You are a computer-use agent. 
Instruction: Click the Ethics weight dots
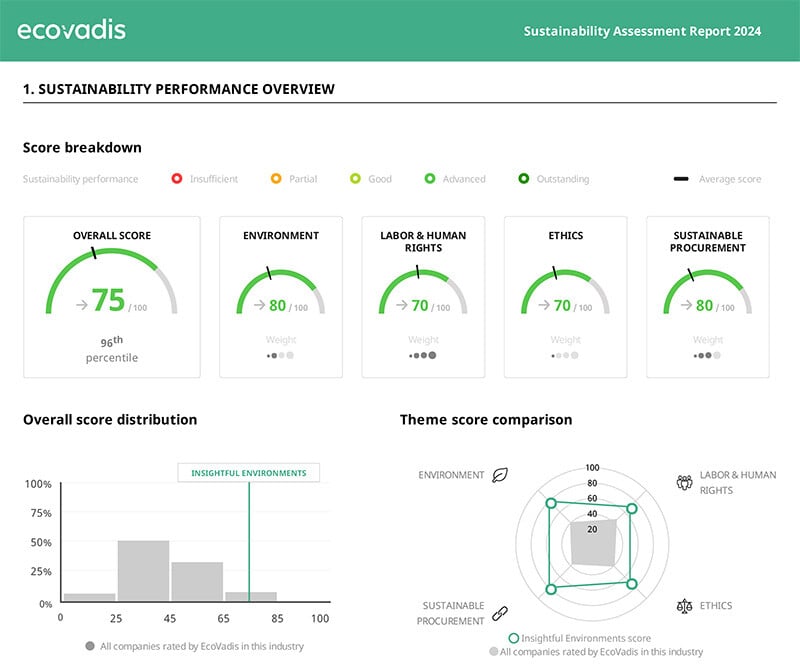pyautogui.click(x=565, y=355)
